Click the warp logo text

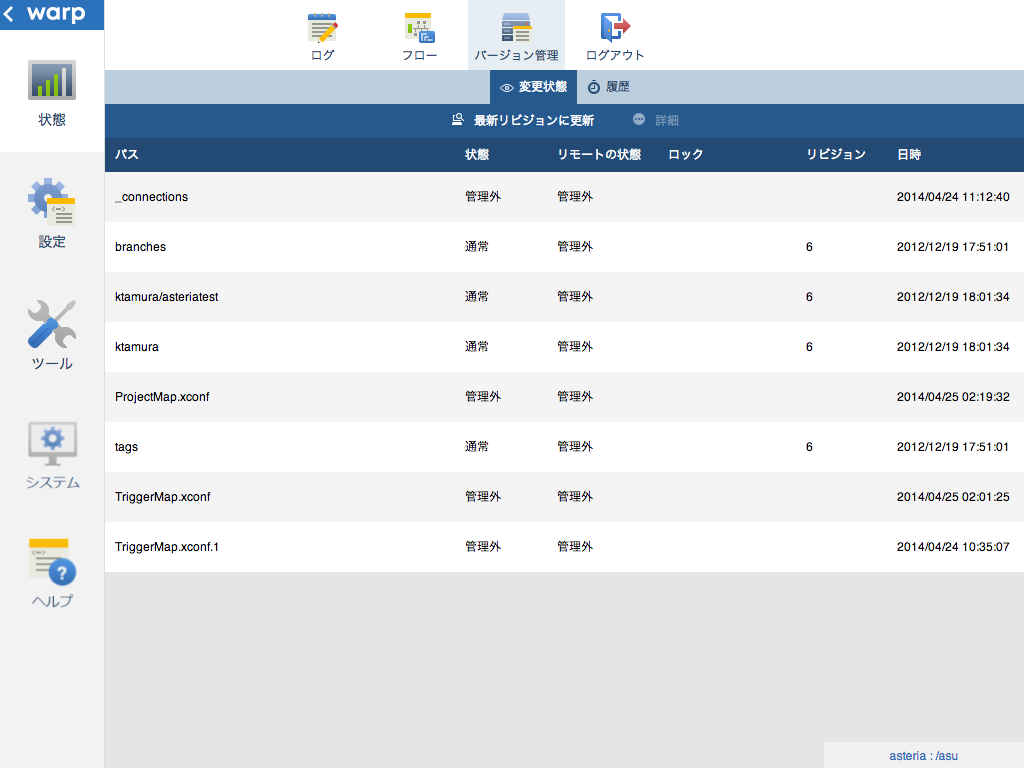point(56,13)
